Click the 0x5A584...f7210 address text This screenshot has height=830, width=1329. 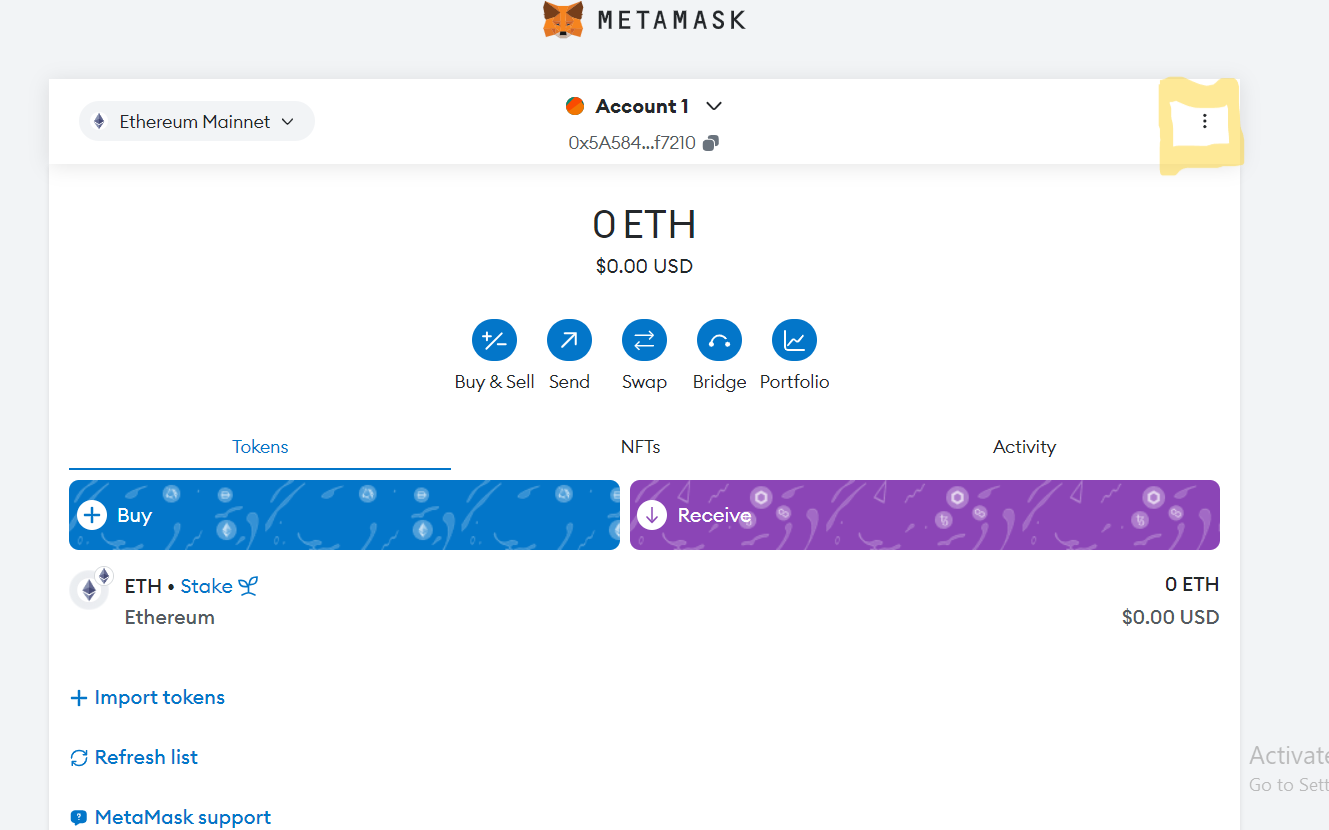(x=632, y=143)
